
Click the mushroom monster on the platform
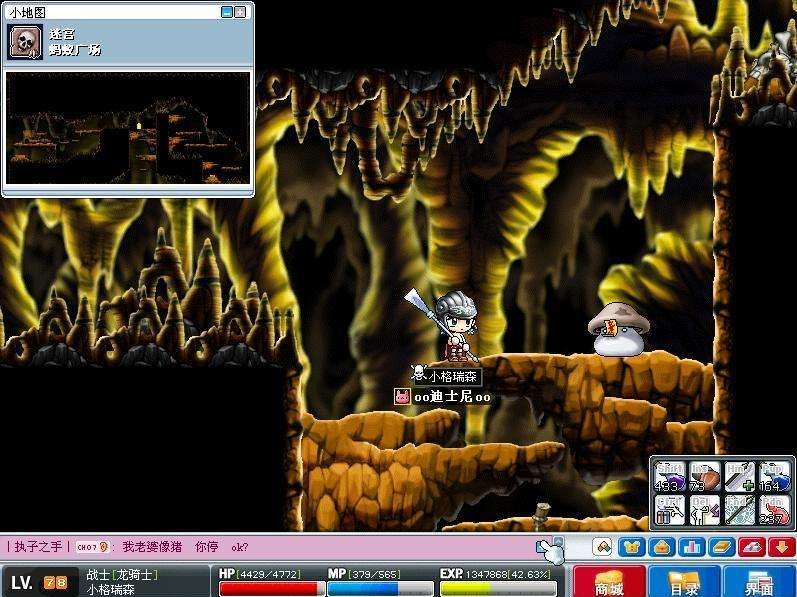coord(619,329)
